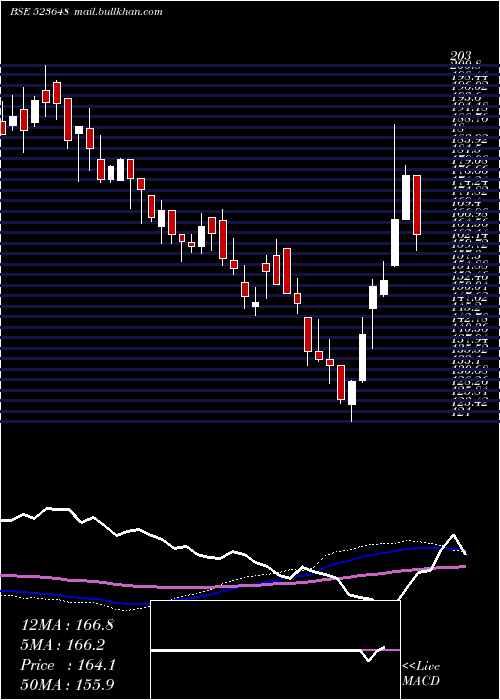The image size is (500, 700).
Task: Click the 50MA : 155.9 reading
Action: click(x=67, y=685)
